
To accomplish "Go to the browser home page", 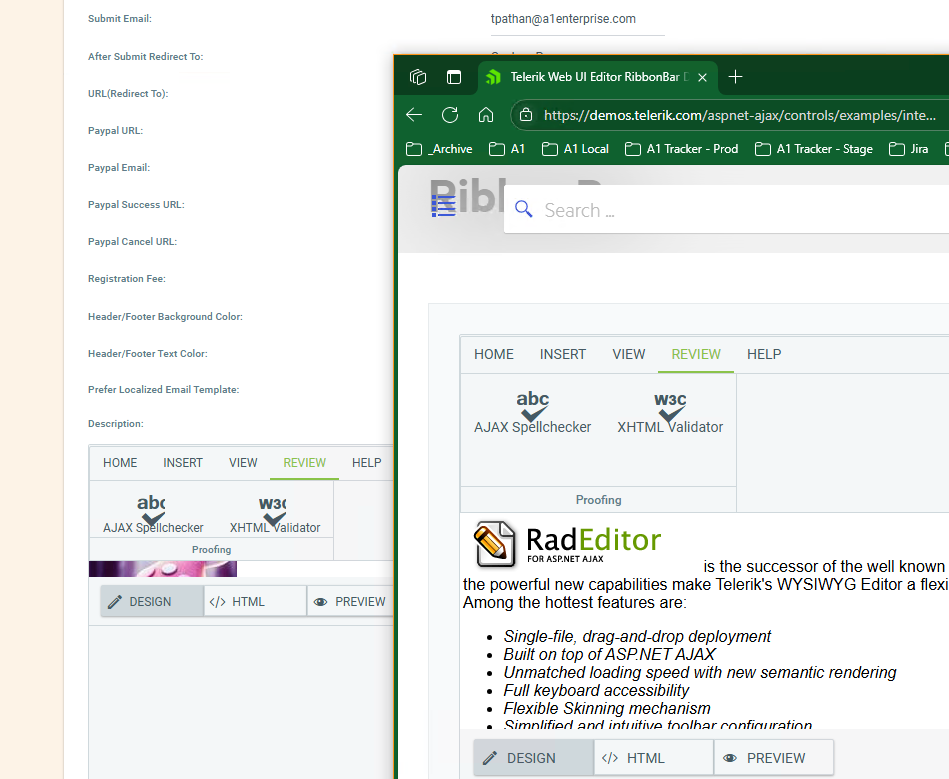I will click(x=486, y=115).
